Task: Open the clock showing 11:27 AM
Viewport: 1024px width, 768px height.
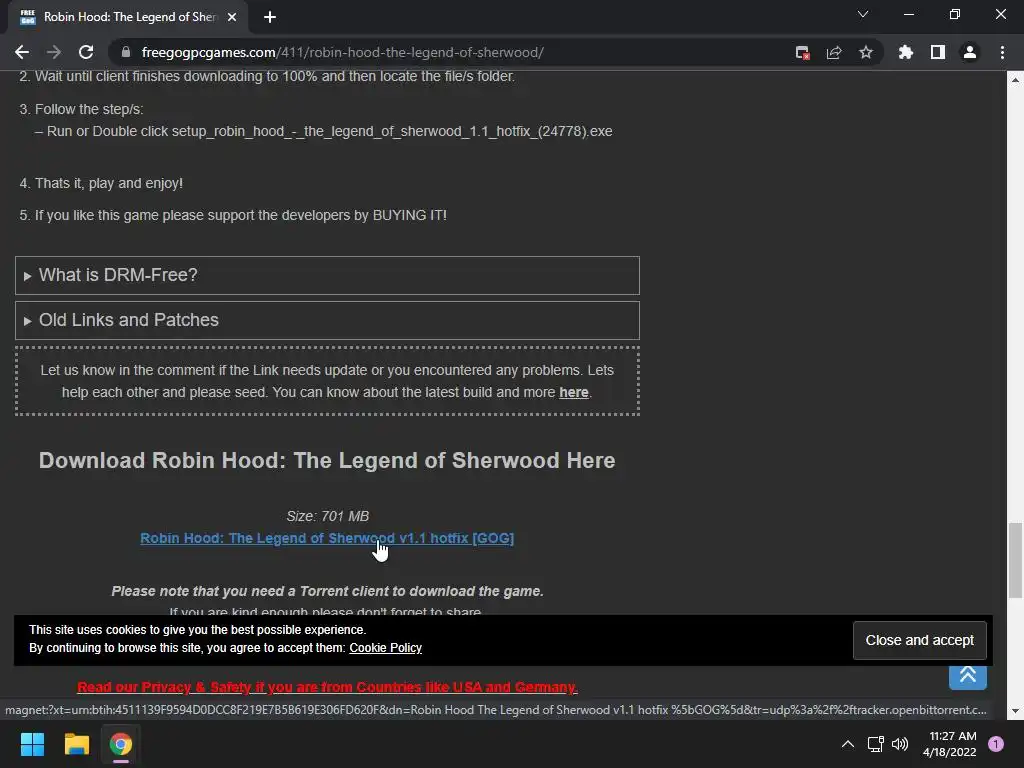Action: pos(950,744)
